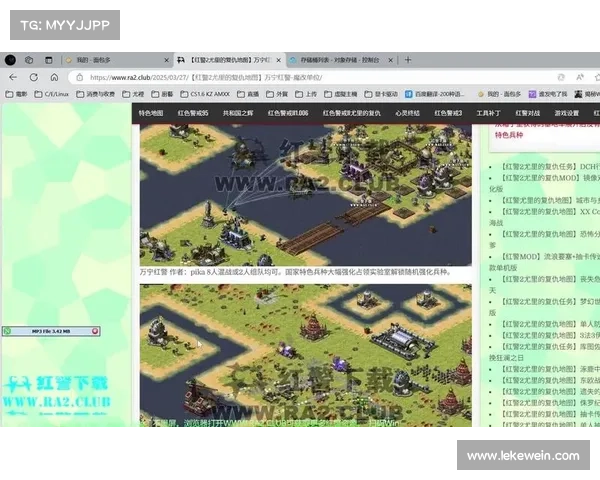
Task: Open the CS1.6 KZ AMXX bookmark folder
Action: point(205,94)
